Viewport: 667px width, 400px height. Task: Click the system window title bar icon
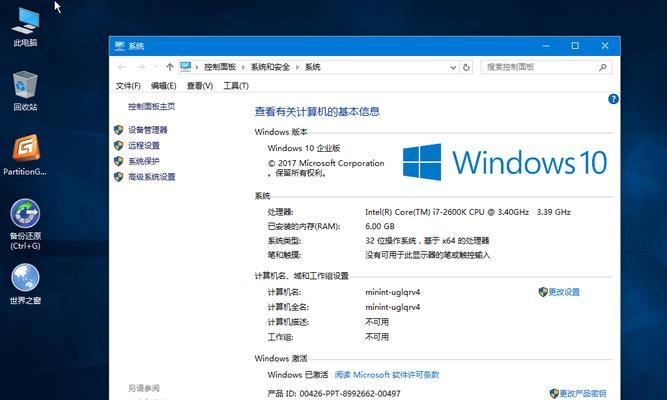120,46
